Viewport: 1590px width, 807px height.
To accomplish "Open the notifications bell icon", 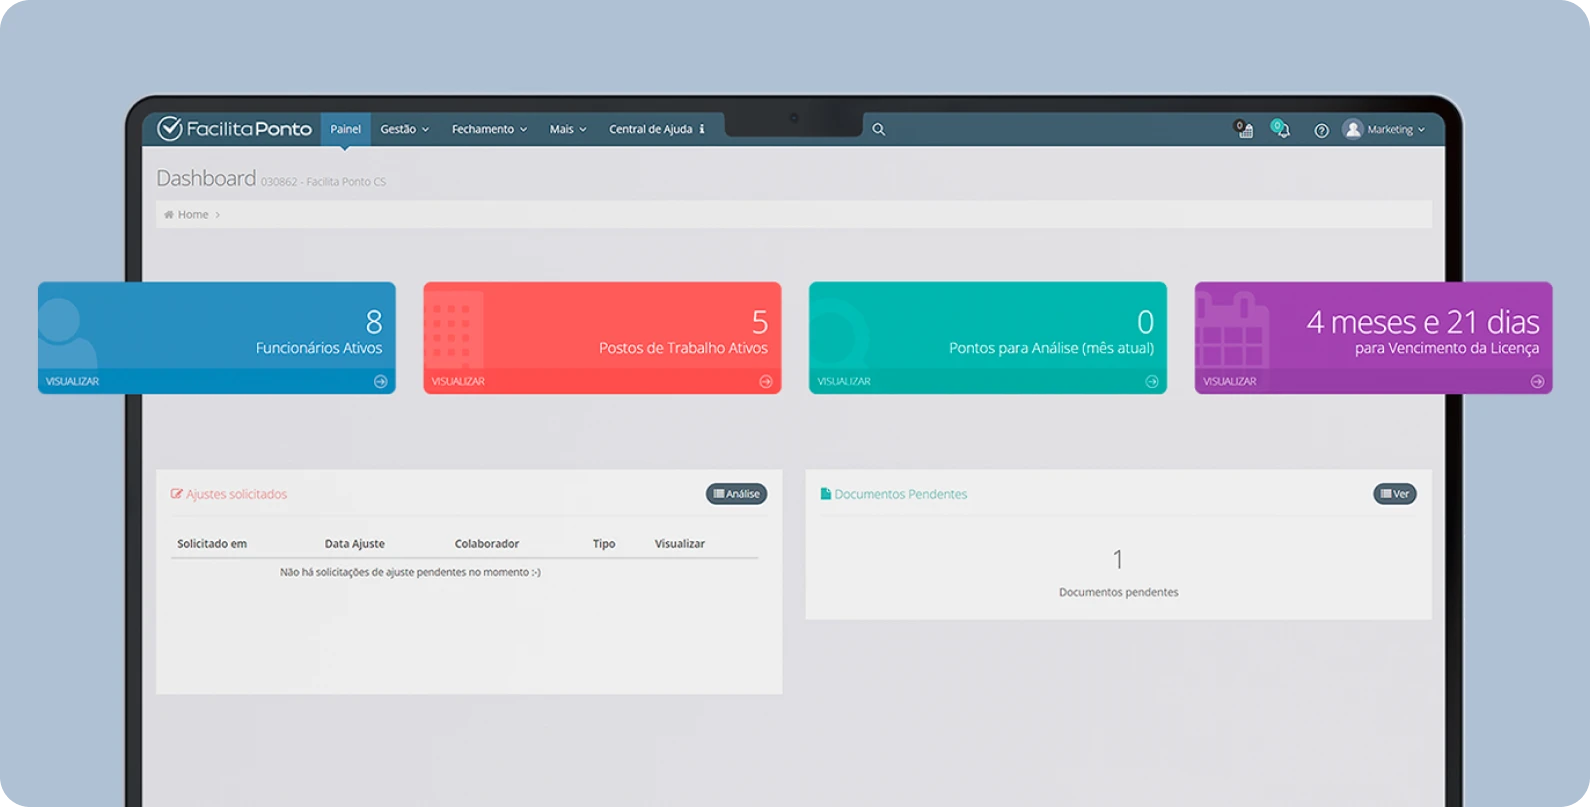I will [x=1282, y=130].
